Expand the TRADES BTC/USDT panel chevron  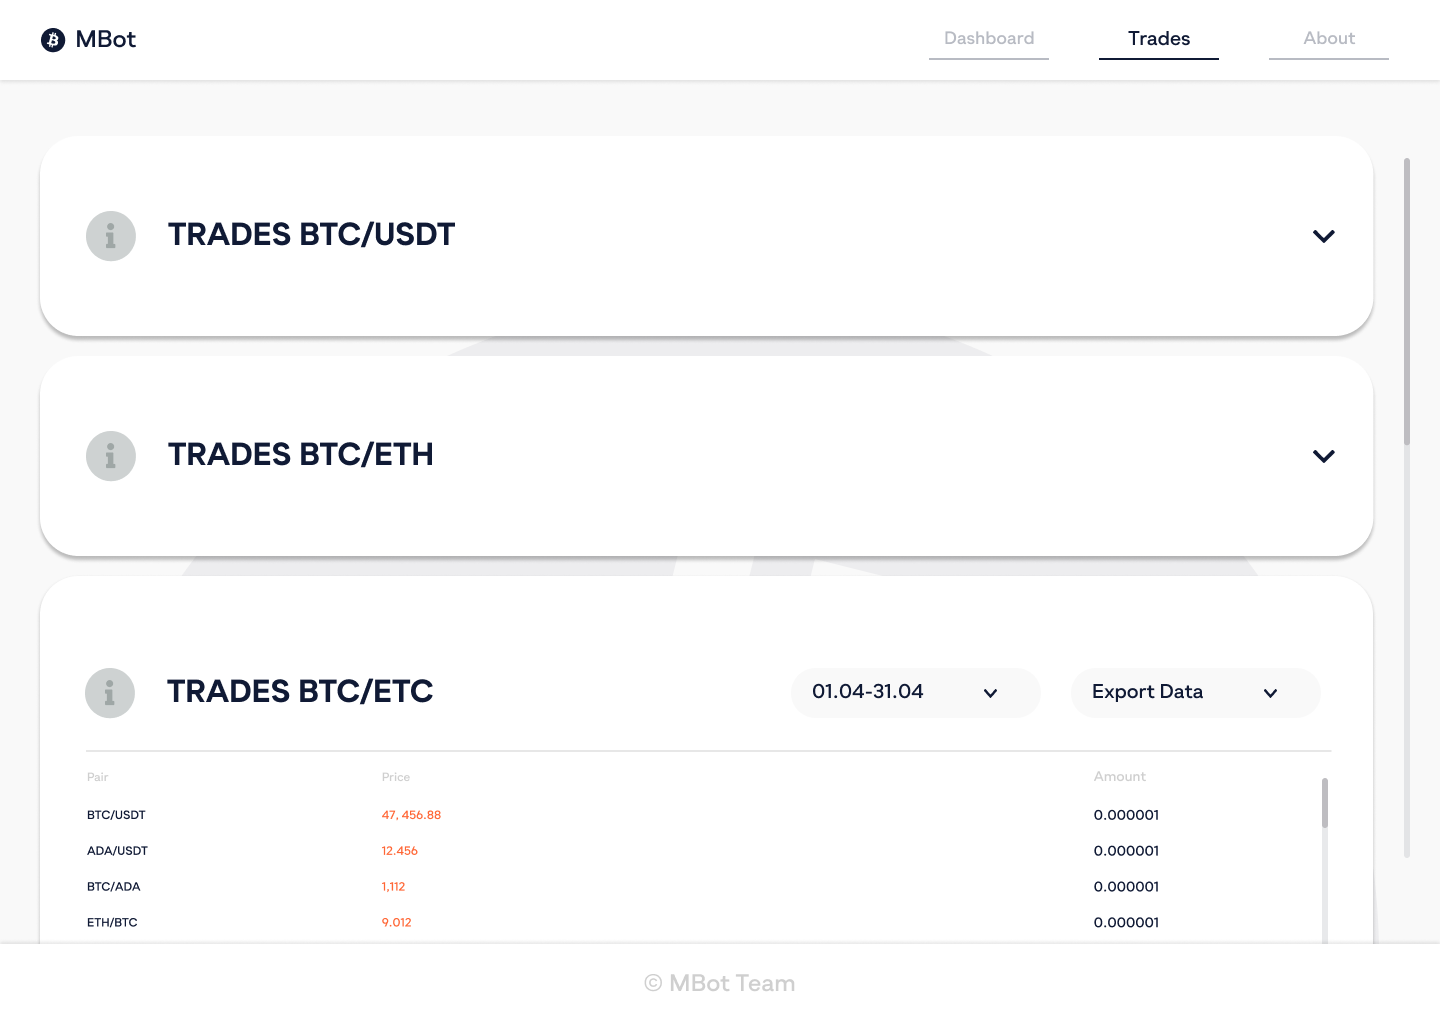pos(1323,237)
